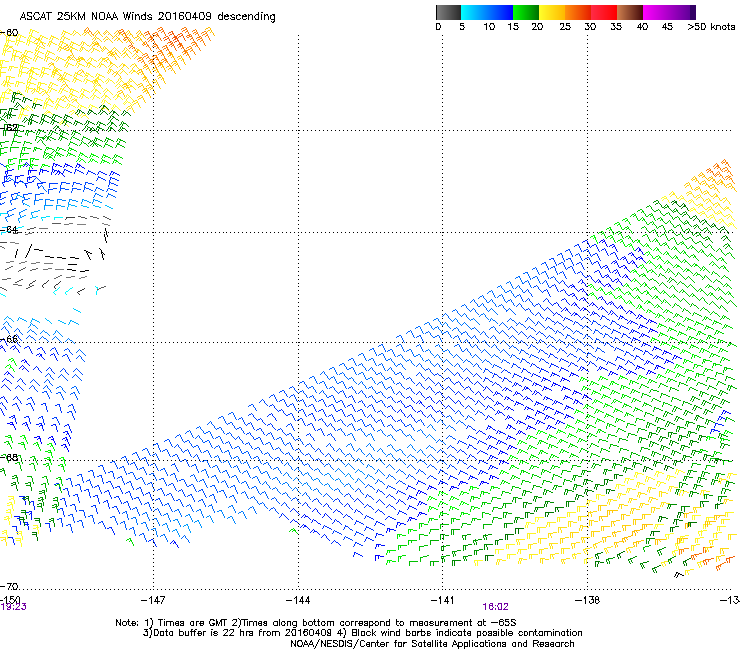This screenshot has width=740, height=650.
Task: Click the note line starting 'Note: 1) Times are GMT'
Action: click(316, 623)
